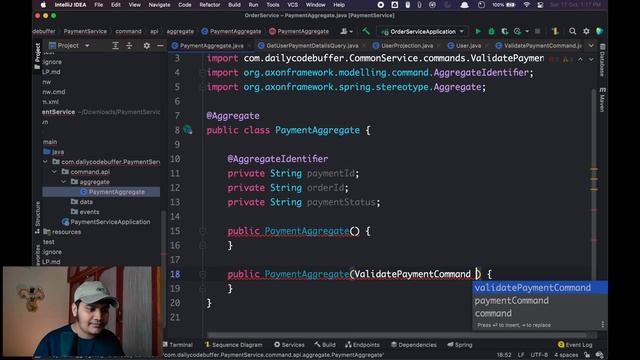Run with coverage icon in toolbar
Screen dimensions: 640x360
coord(505,31)
